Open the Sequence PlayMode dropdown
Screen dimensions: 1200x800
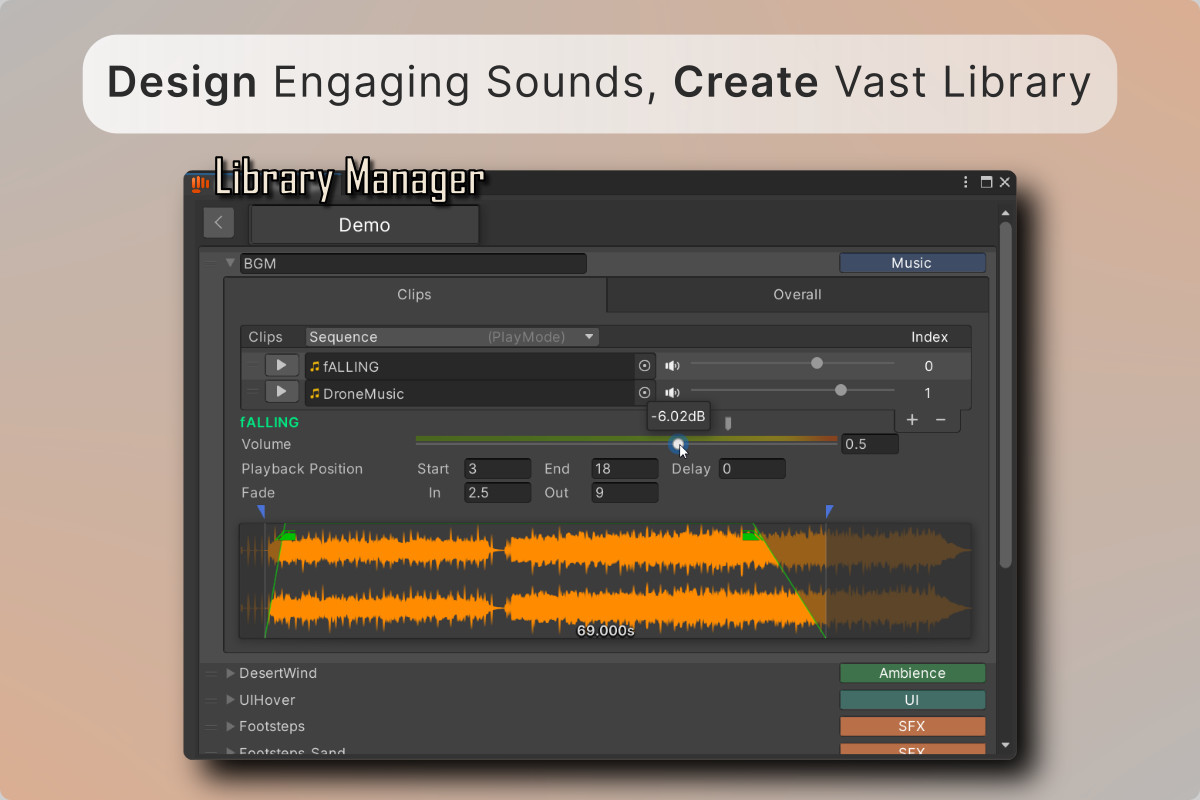(452, 337)
